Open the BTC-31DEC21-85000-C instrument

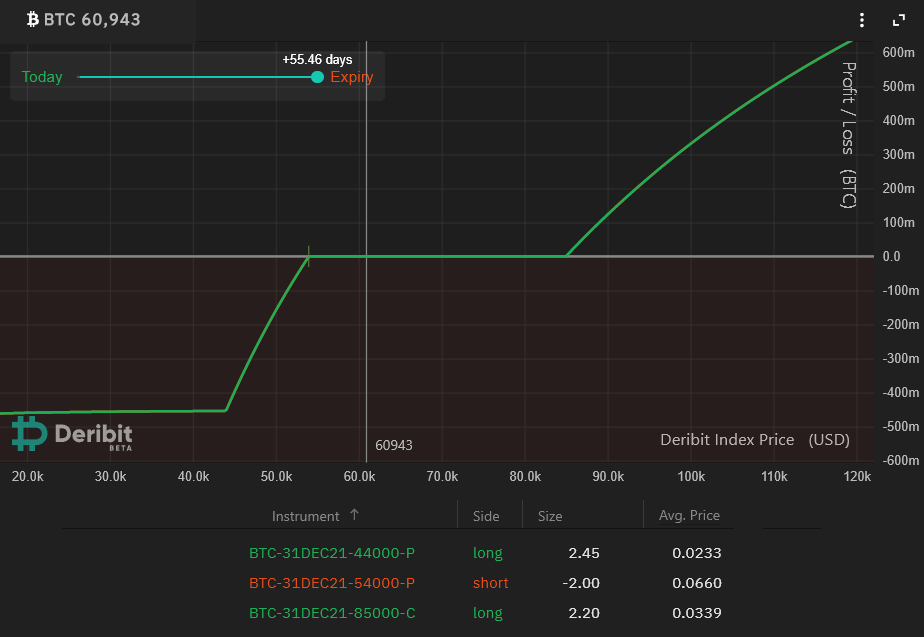(332, 613)
